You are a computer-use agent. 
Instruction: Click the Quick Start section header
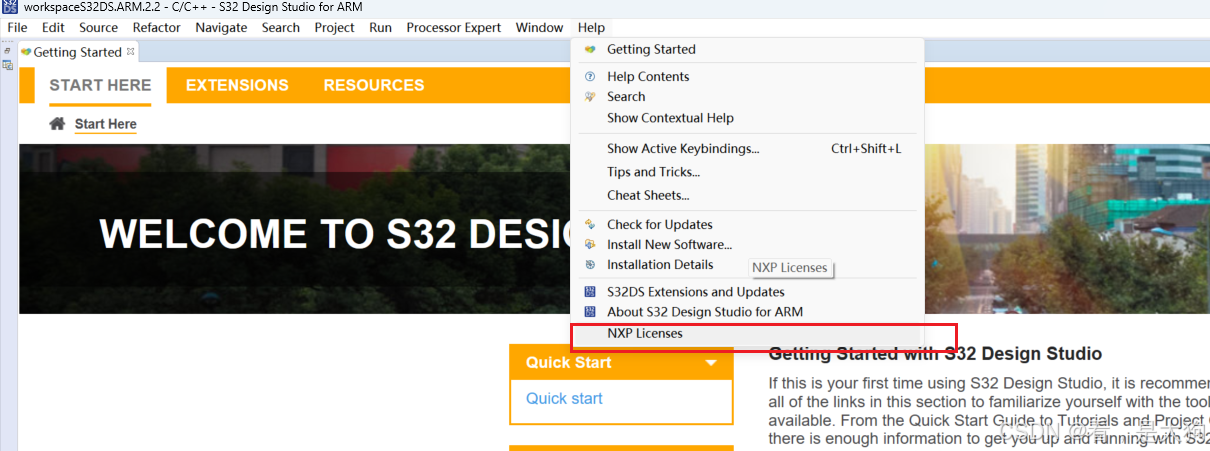(621, 362)
